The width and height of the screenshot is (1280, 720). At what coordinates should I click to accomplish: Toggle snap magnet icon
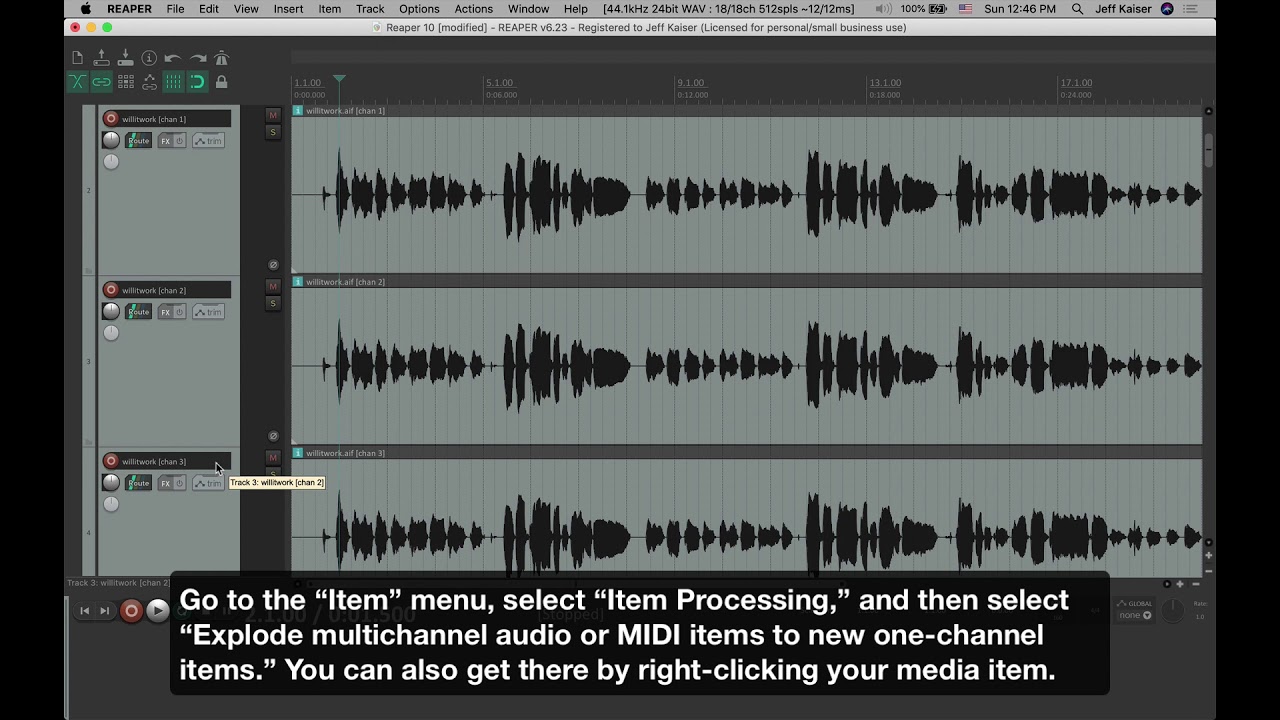pyautogui.click(x=198, y=82)
